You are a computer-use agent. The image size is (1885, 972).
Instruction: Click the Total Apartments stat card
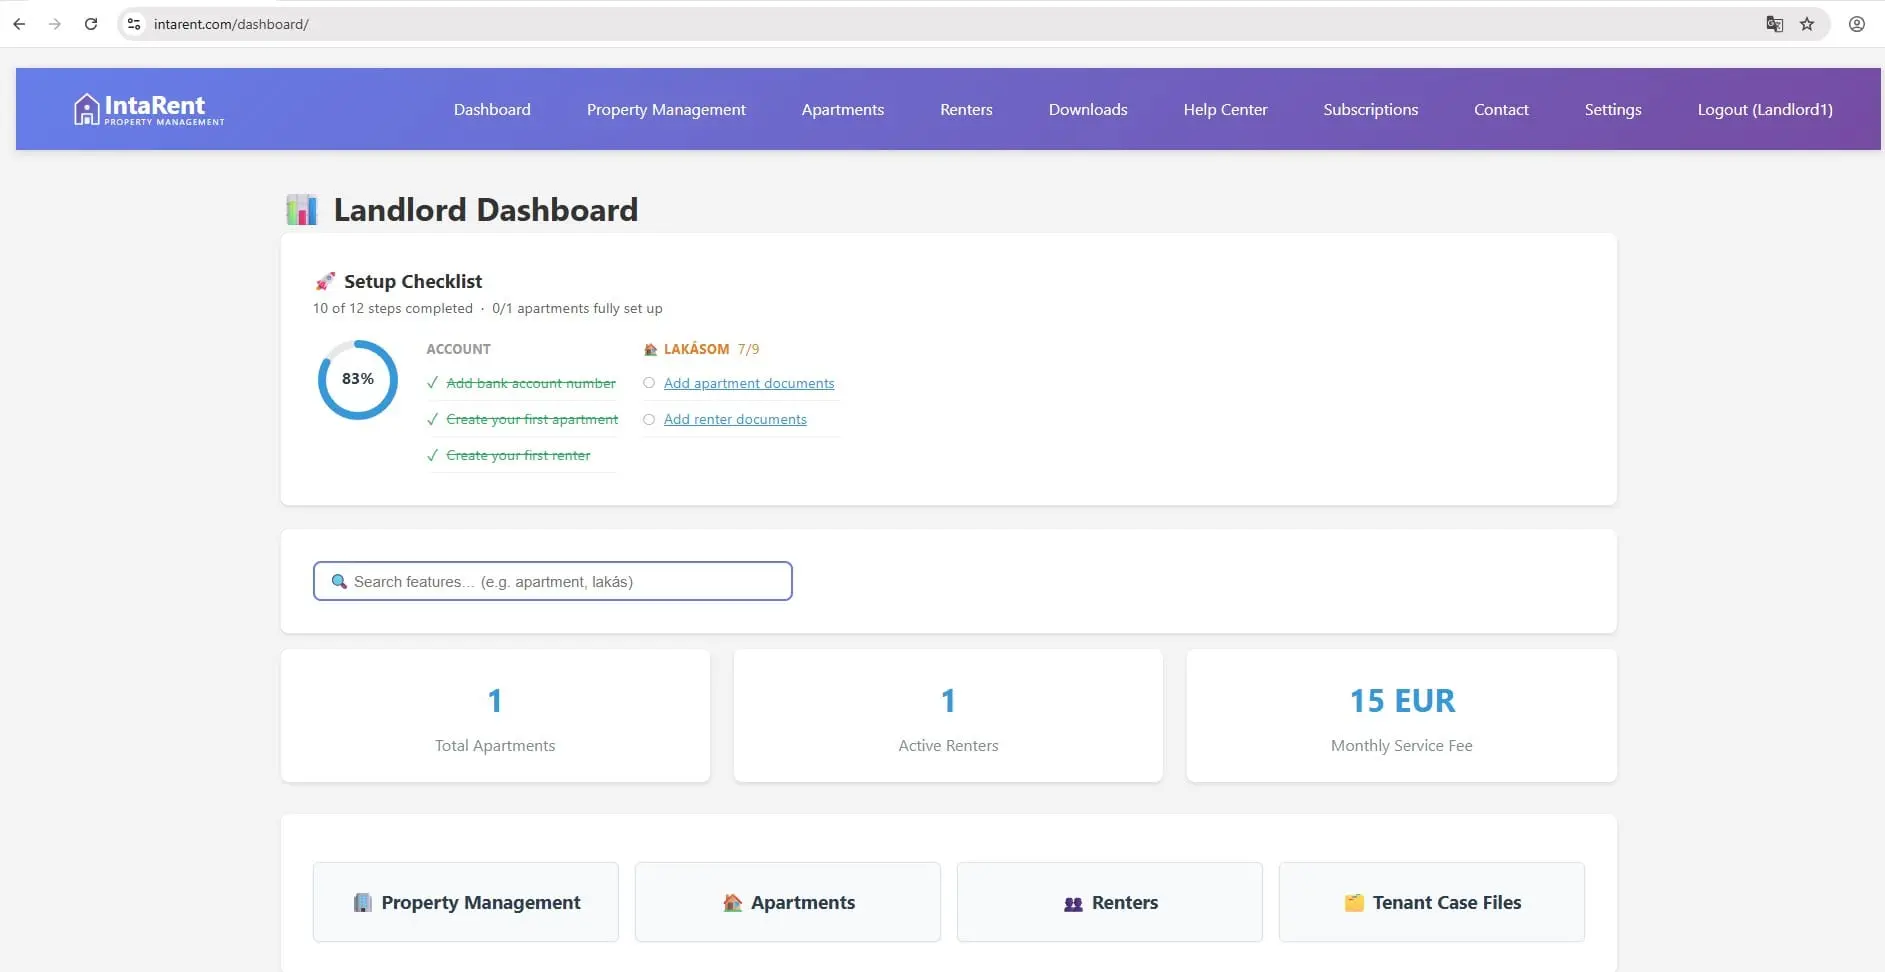tap(495, 716)
